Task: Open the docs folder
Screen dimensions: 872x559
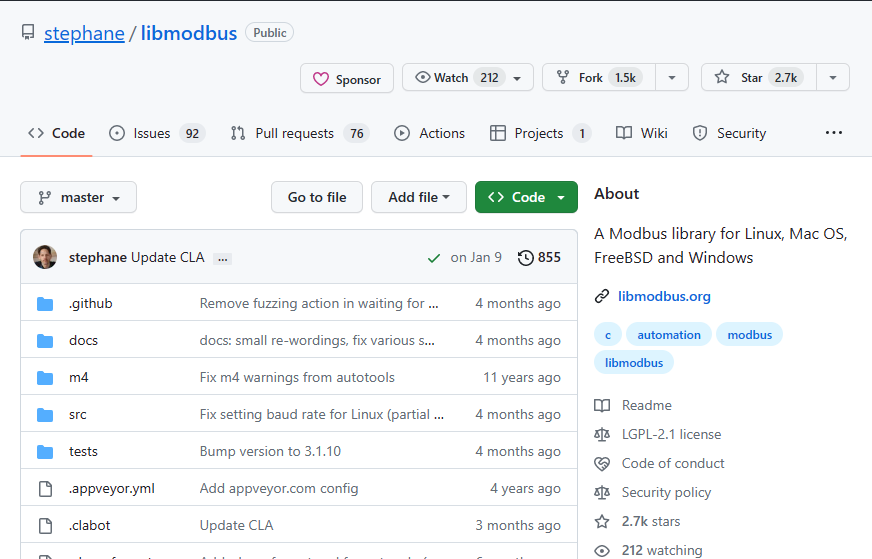Action: coord(83,340)
